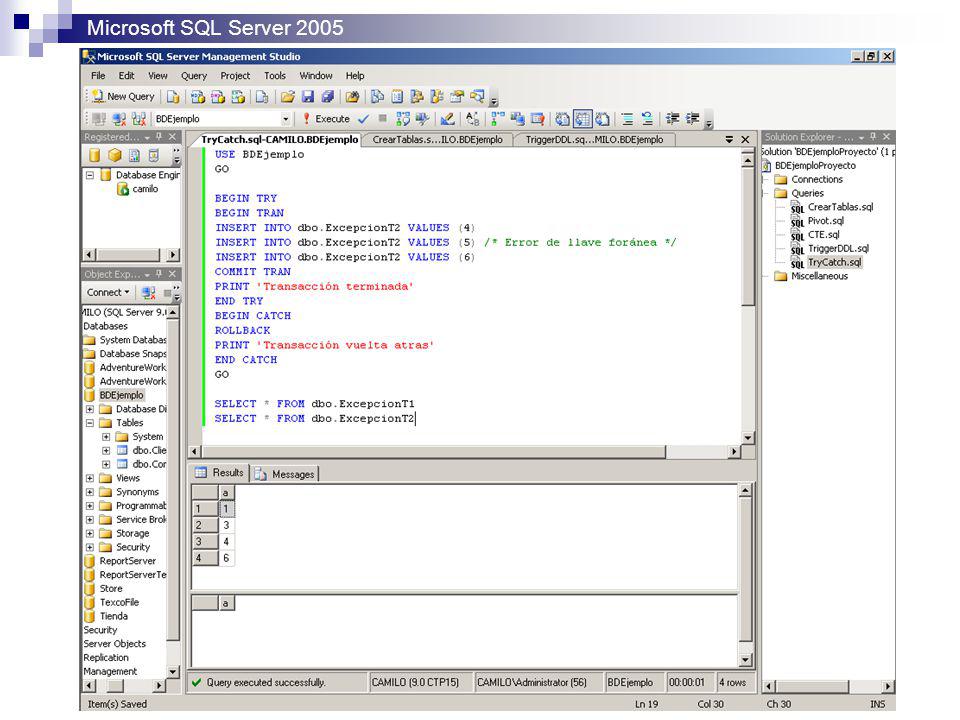
Task: Click Display Estimated Execution Plan icon
Action: (403, 119)
